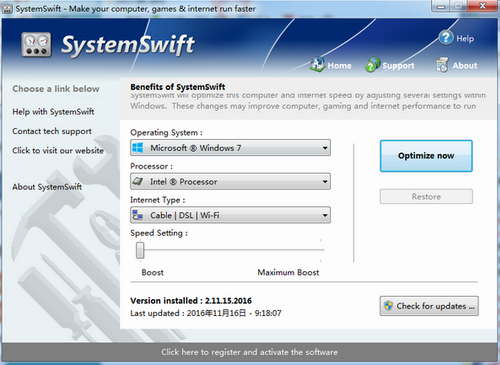The height and width of the screenshot is (365, 500).
Task: Click the network computers icon in the Internet Type dropdown
Action: coord(138,215)
